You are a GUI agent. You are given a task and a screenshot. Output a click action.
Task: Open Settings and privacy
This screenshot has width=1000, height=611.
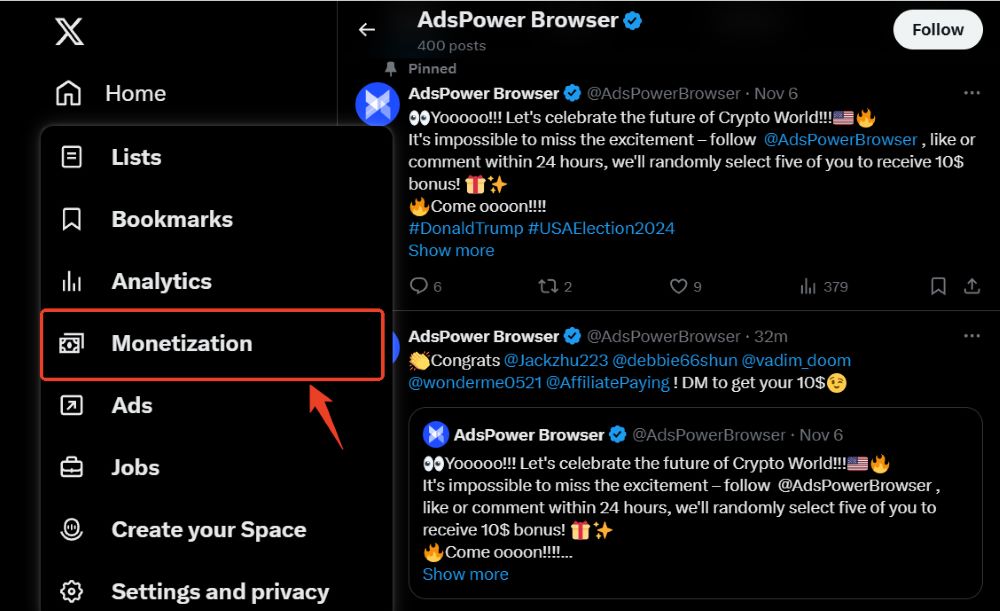coord(221,591)
